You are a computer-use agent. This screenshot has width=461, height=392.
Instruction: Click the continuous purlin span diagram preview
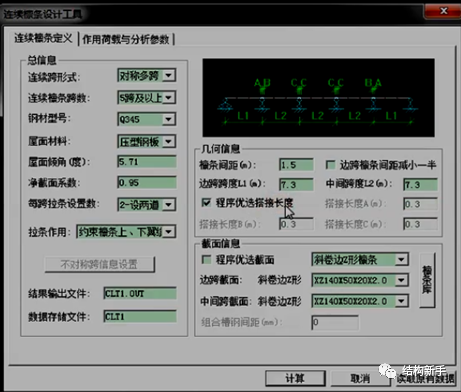318,97
